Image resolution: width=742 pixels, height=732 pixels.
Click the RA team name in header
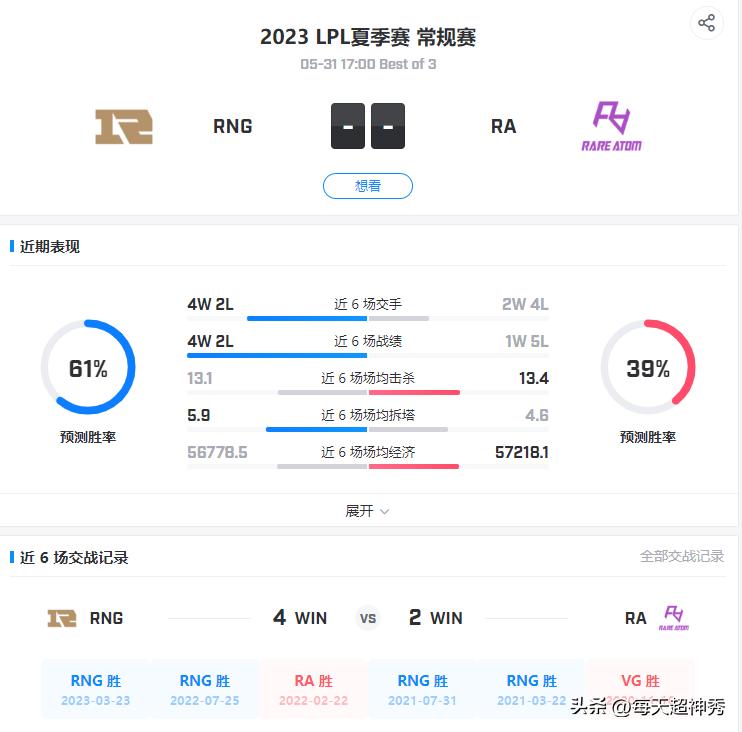click(x=504, y=126)
